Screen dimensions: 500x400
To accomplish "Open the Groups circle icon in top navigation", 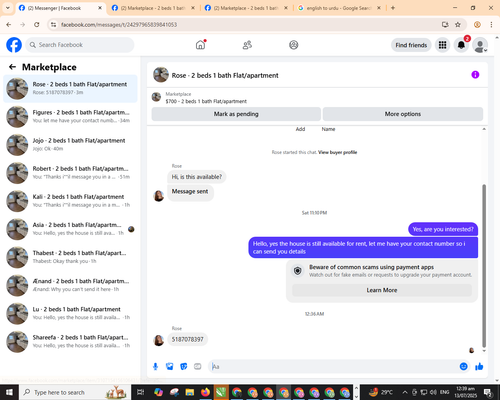I will [294, 45].
